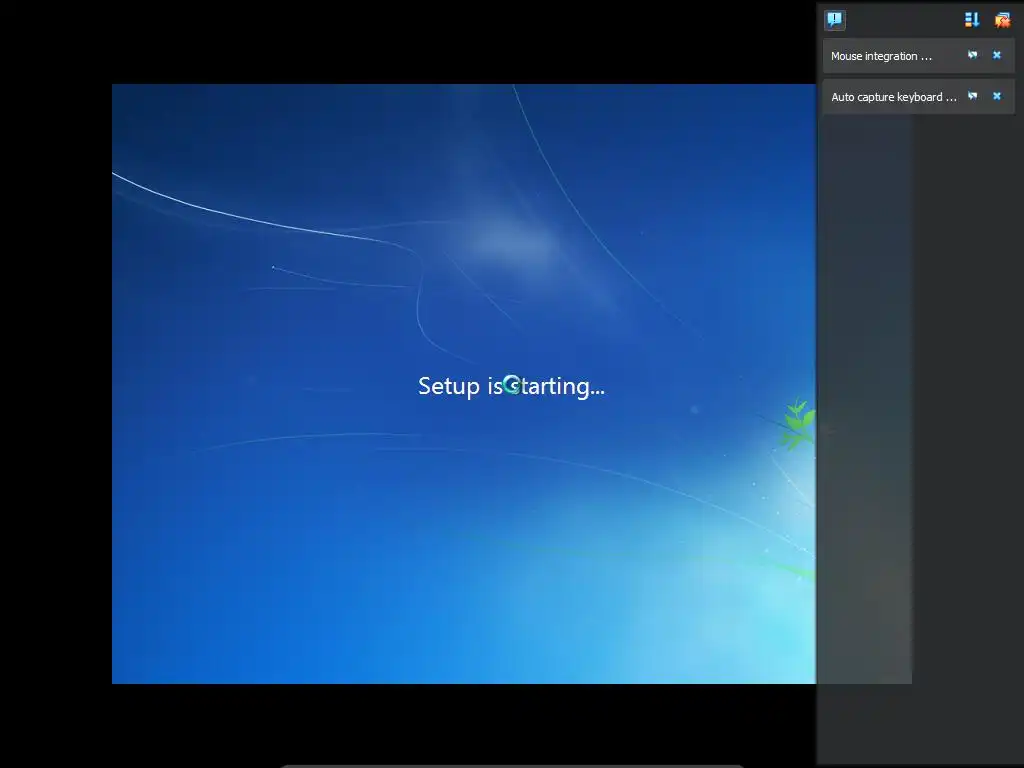The width and height of the screenshot is (1024, 768).
Task: Click the speaker icon beside Auto capture keyboard
Action: [x=972, y=97]
